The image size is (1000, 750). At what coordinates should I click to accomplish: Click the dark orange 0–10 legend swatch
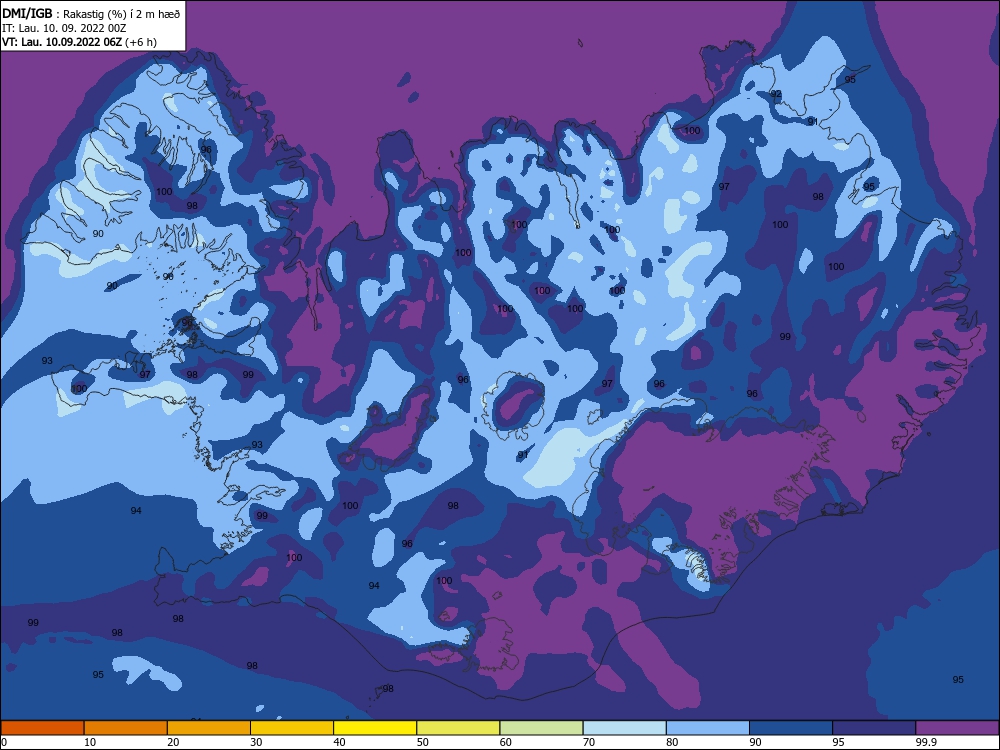[x=42, y=728]
